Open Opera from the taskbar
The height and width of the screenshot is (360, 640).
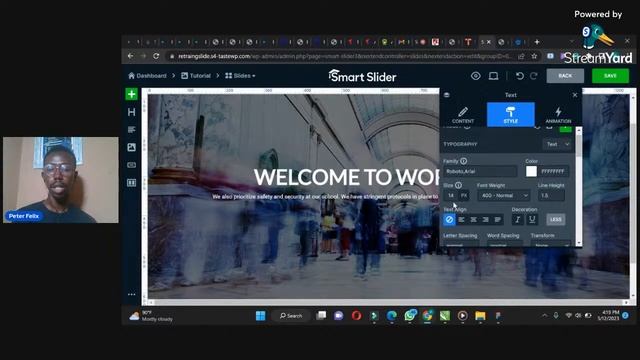(356, 316)
